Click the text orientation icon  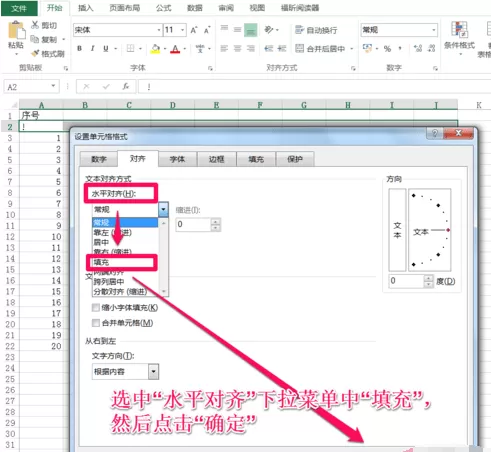coord(269,30)
